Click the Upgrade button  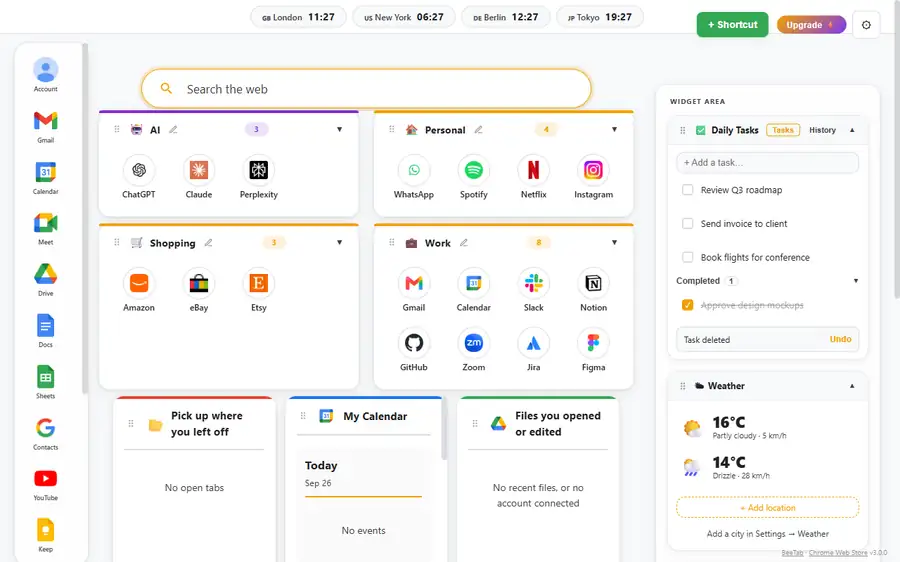pos(811,25)
